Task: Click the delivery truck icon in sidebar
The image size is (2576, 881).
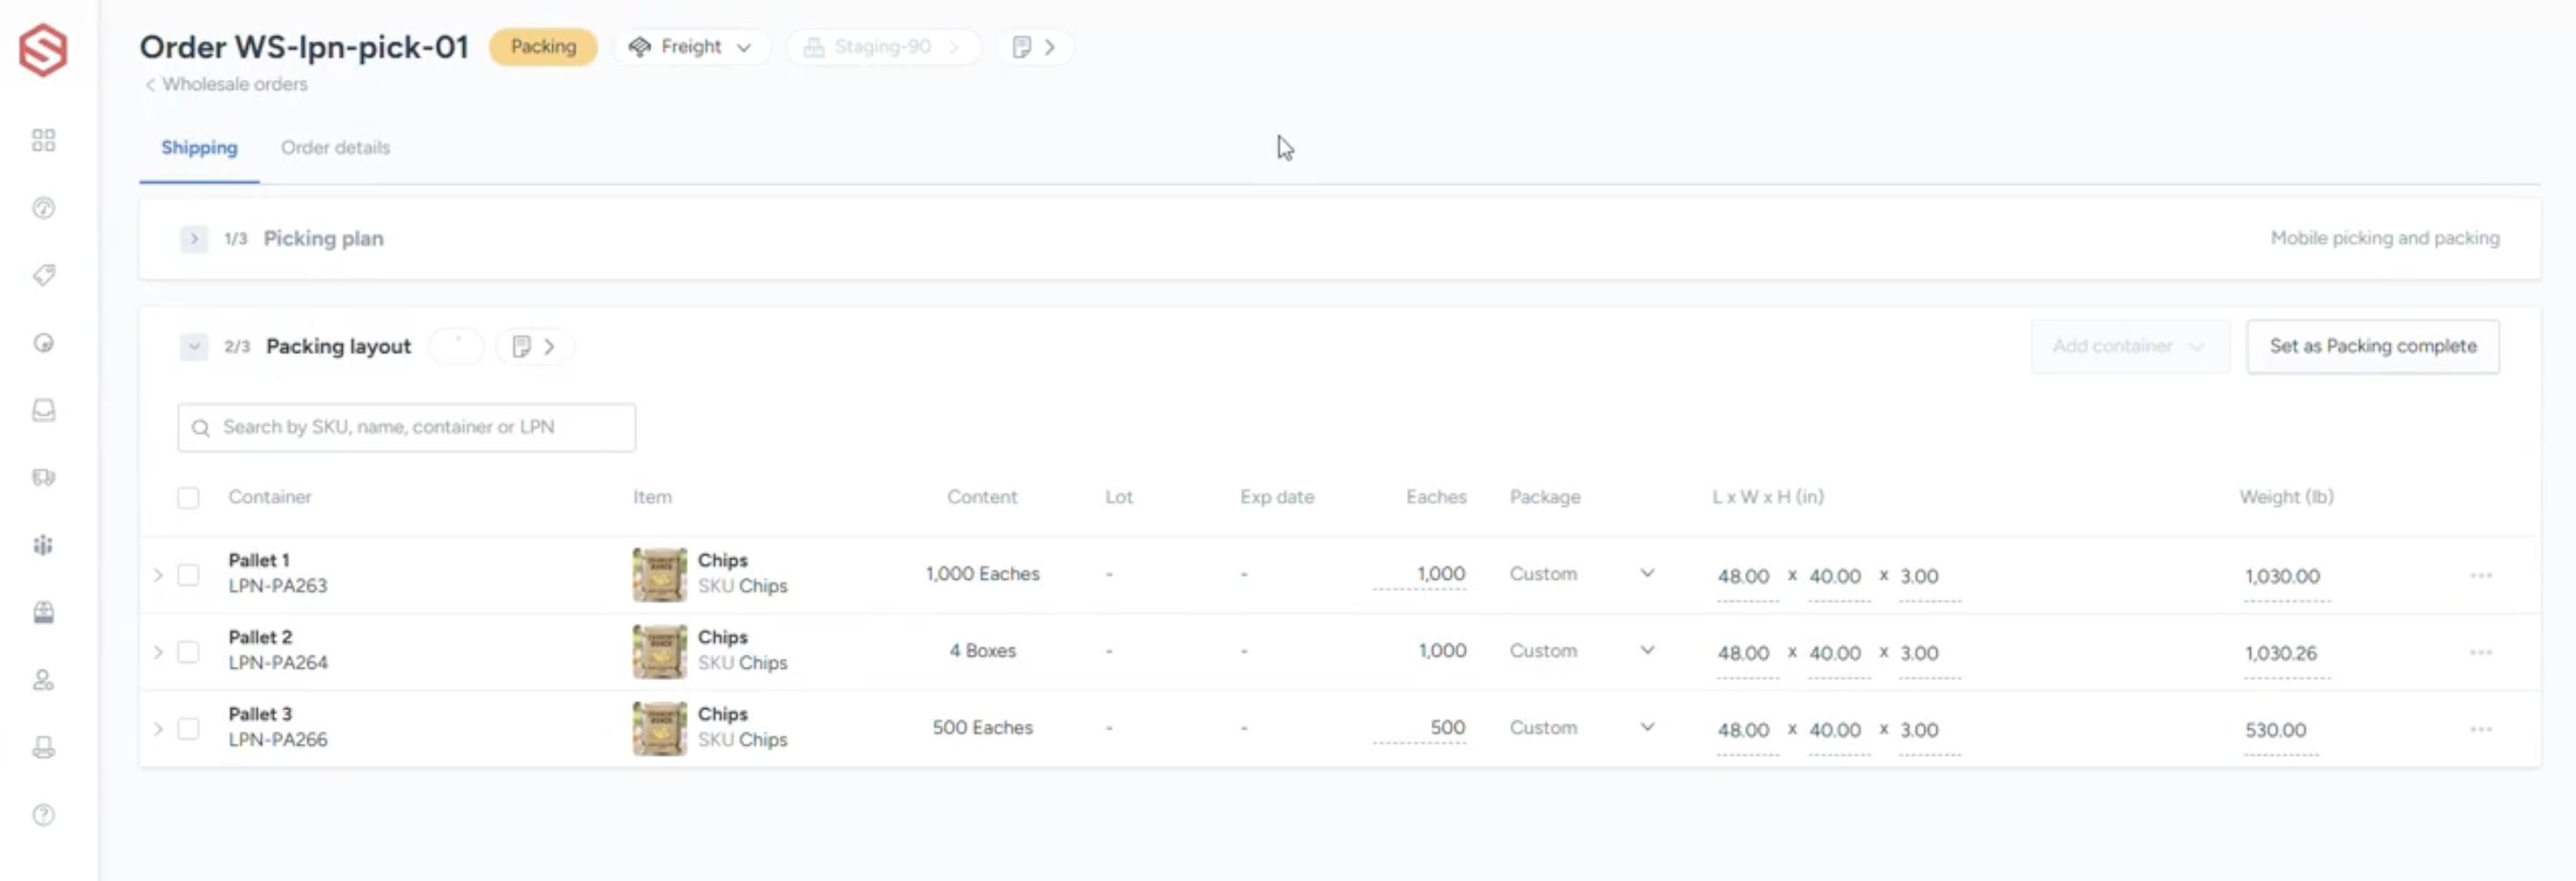Action: (43, 477)
